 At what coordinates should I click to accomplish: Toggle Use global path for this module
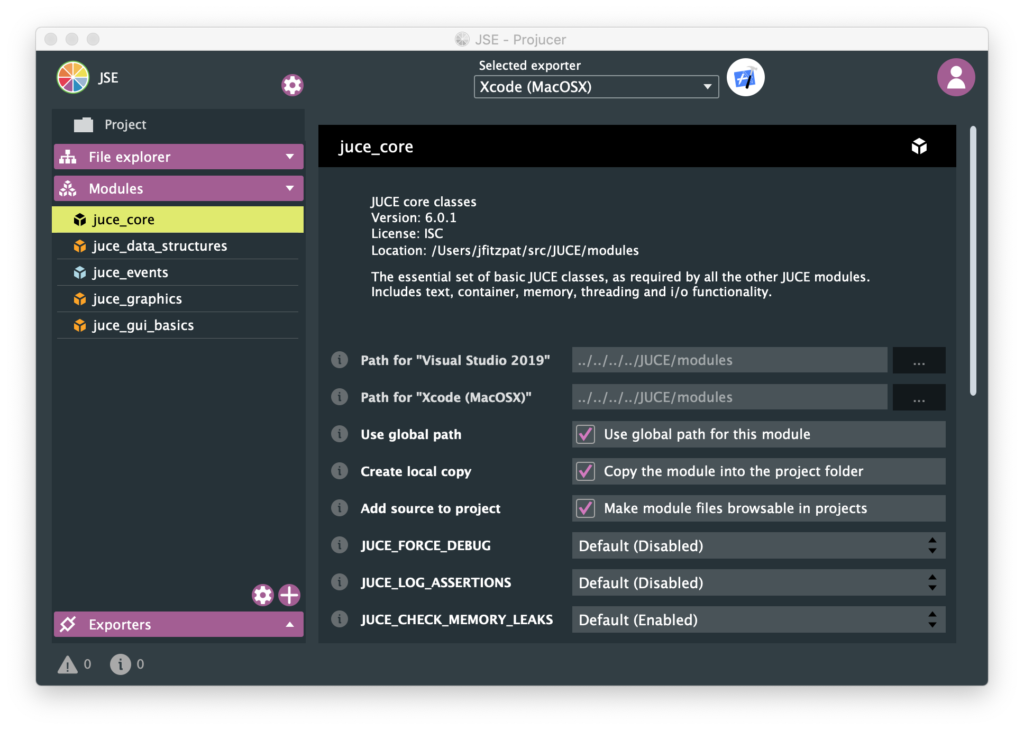pyautogui.click(x=586, y=435)
